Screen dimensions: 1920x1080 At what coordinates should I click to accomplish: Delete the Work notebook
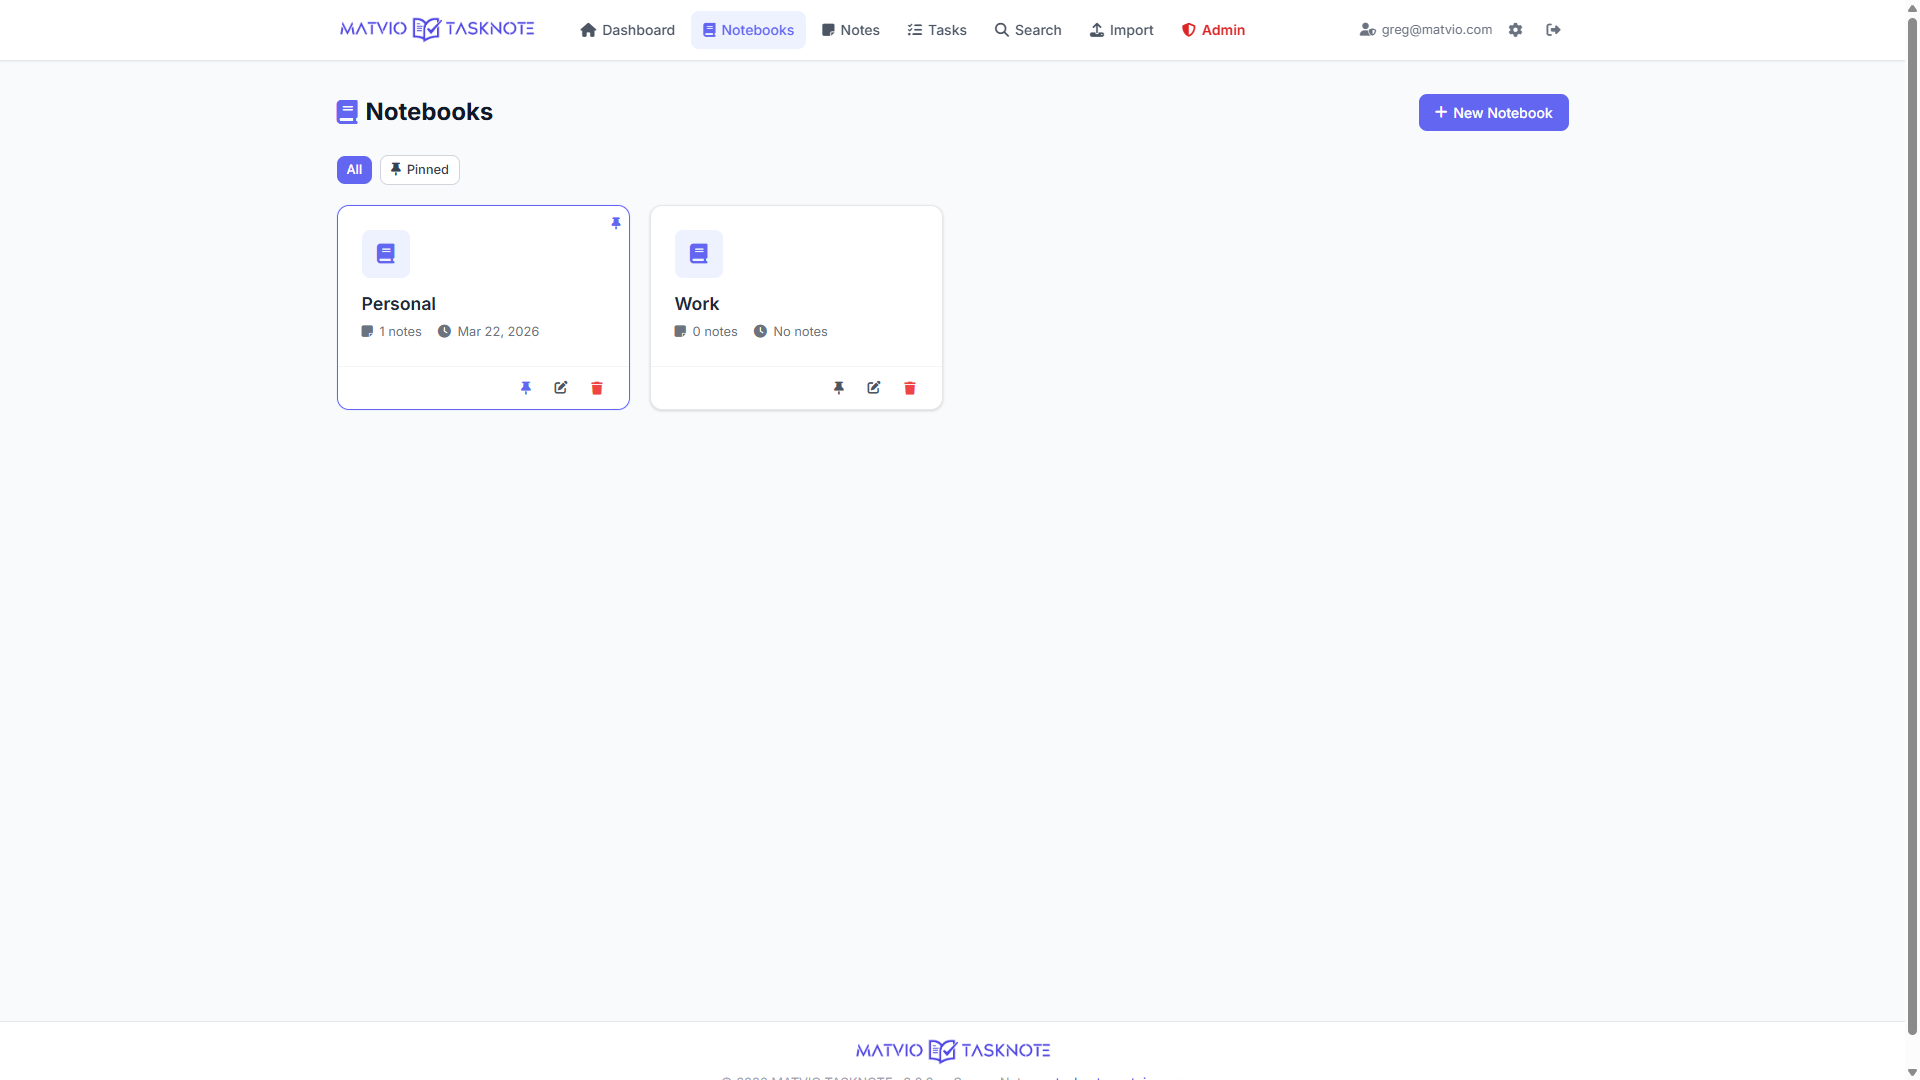(910, 388)
